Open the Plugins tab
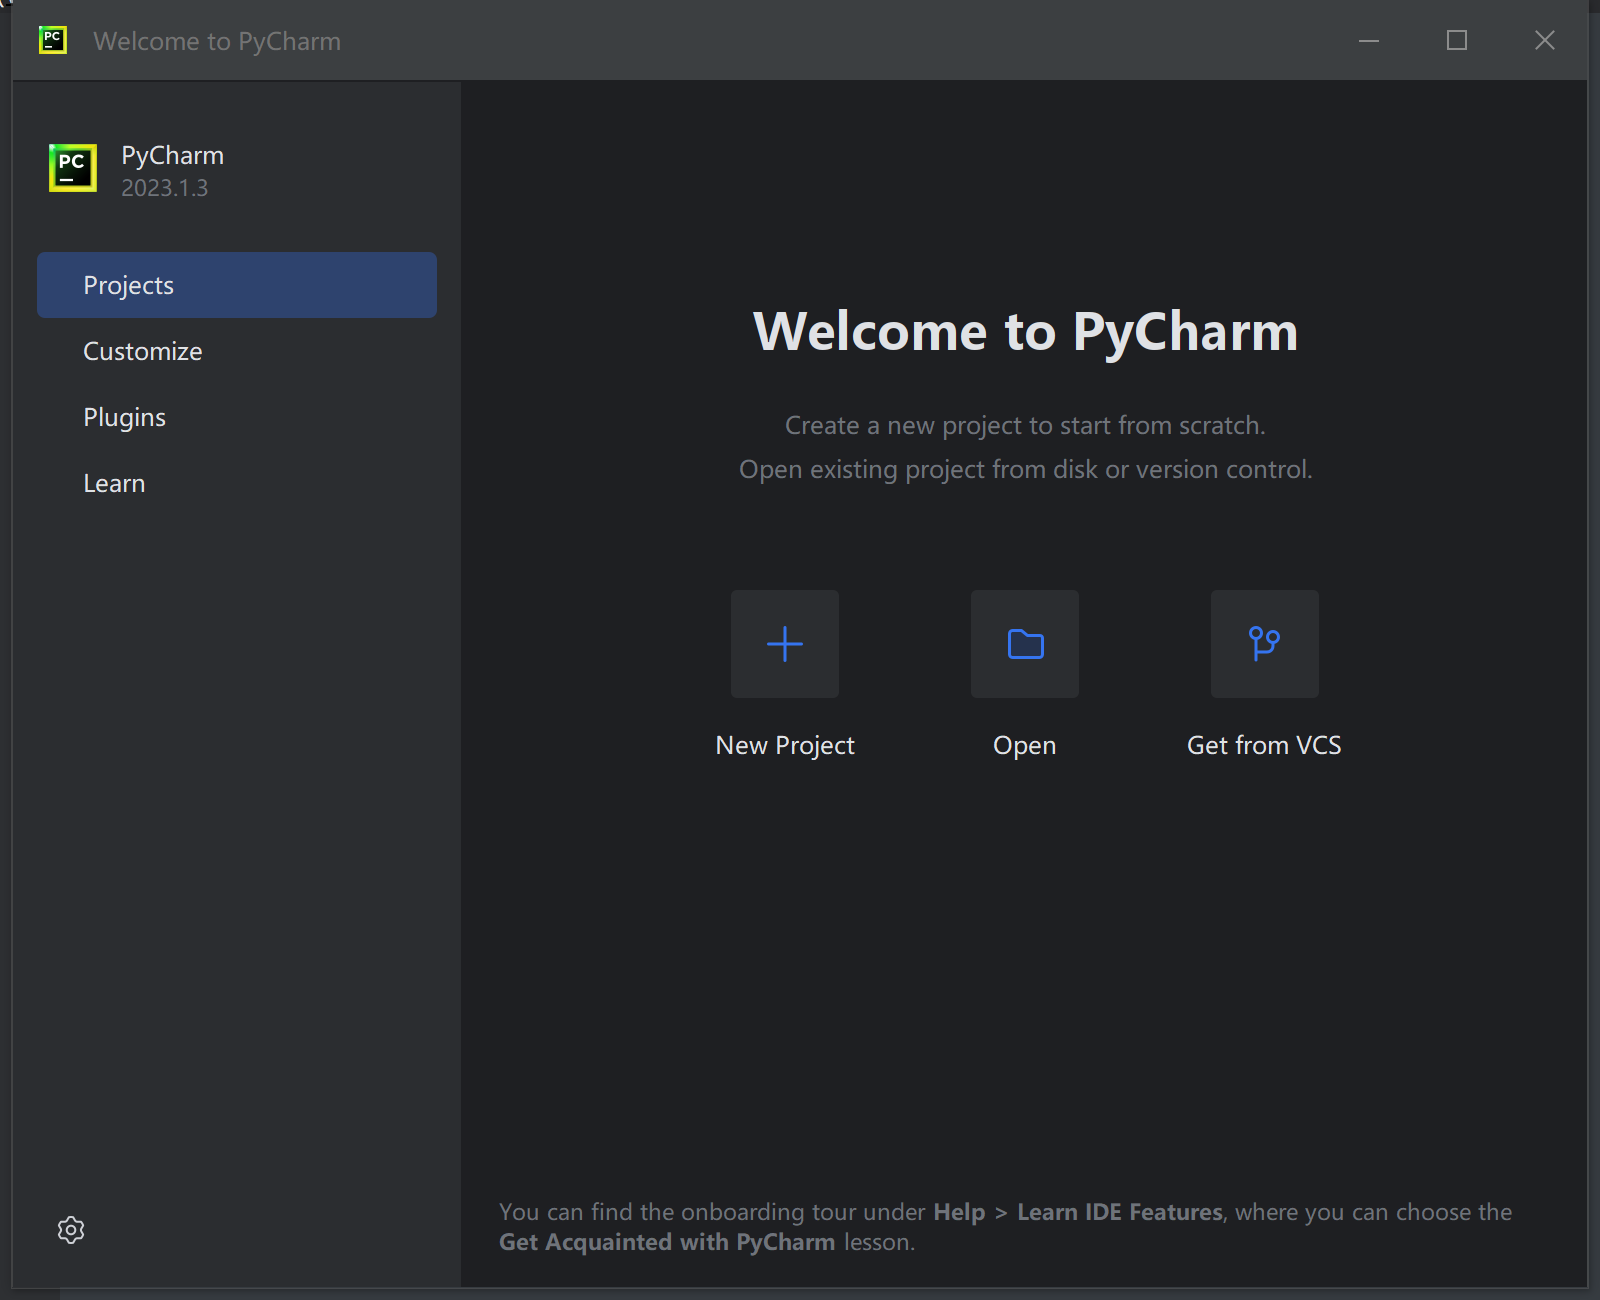 237,417
